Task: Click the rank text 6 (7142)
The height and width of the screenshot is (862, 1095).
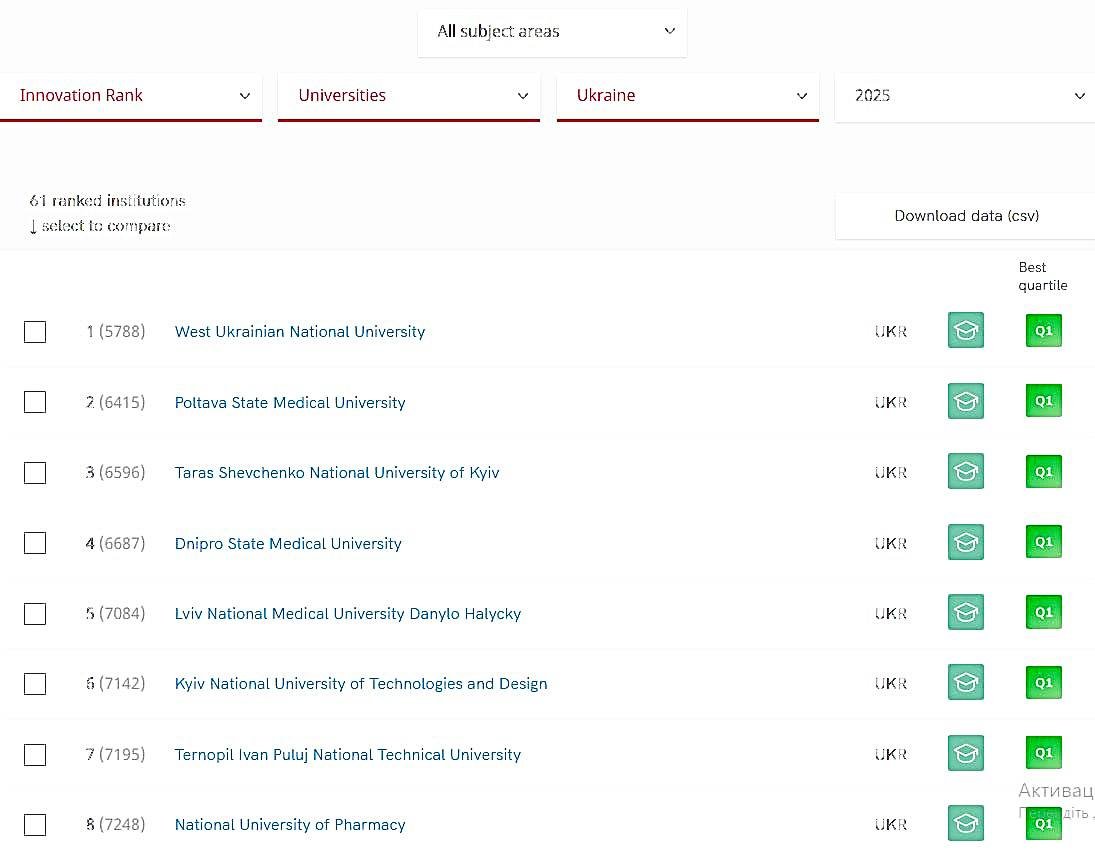Action: coord(116,683)
